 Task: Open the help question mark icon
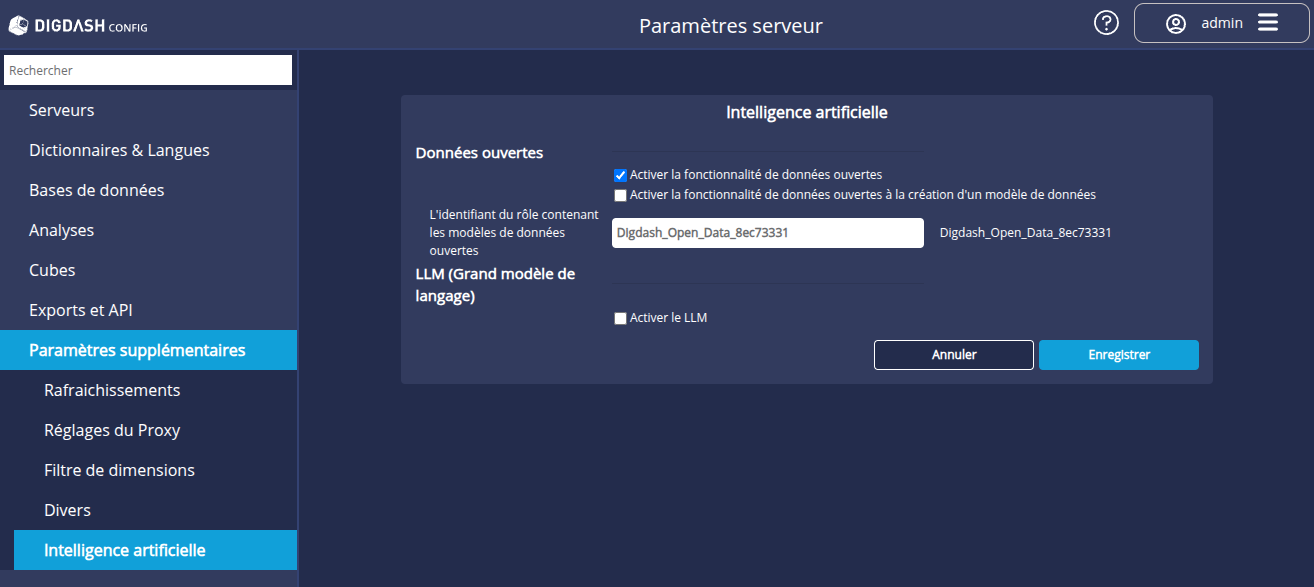click(x=1106, y=23)
